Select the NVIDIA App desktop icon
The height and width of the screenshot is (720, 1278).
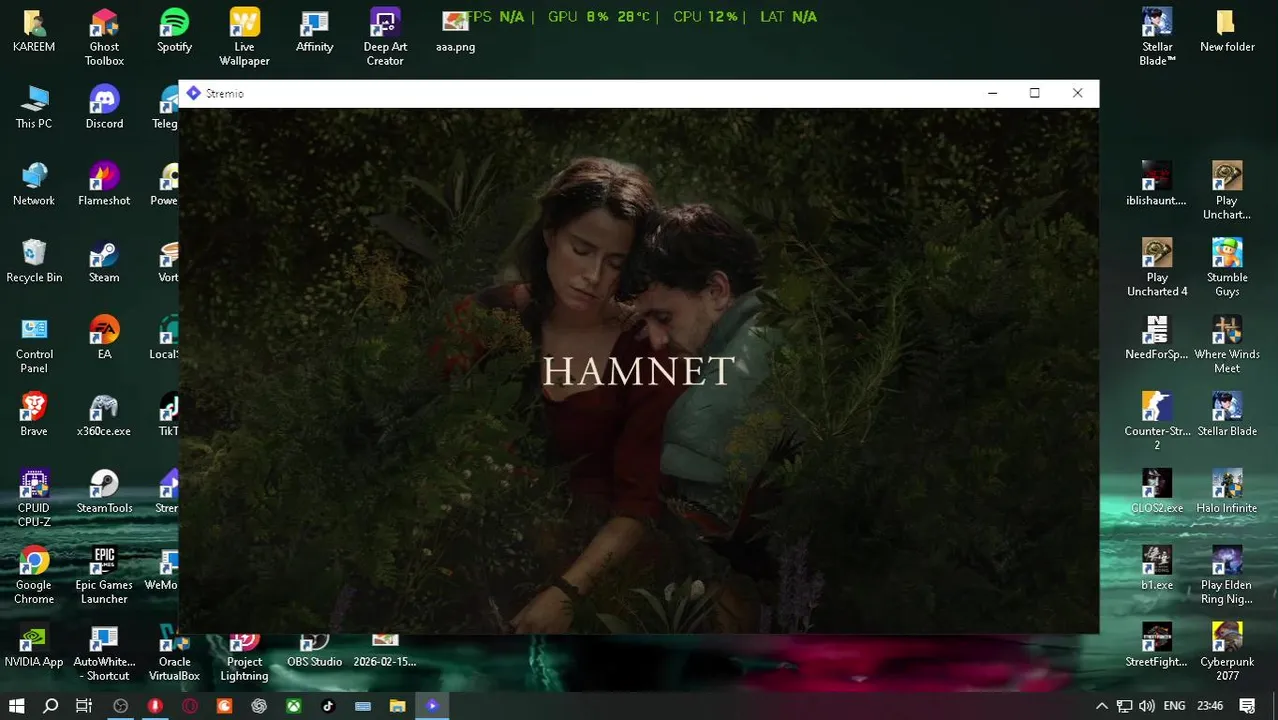click(x=34, y=647)
